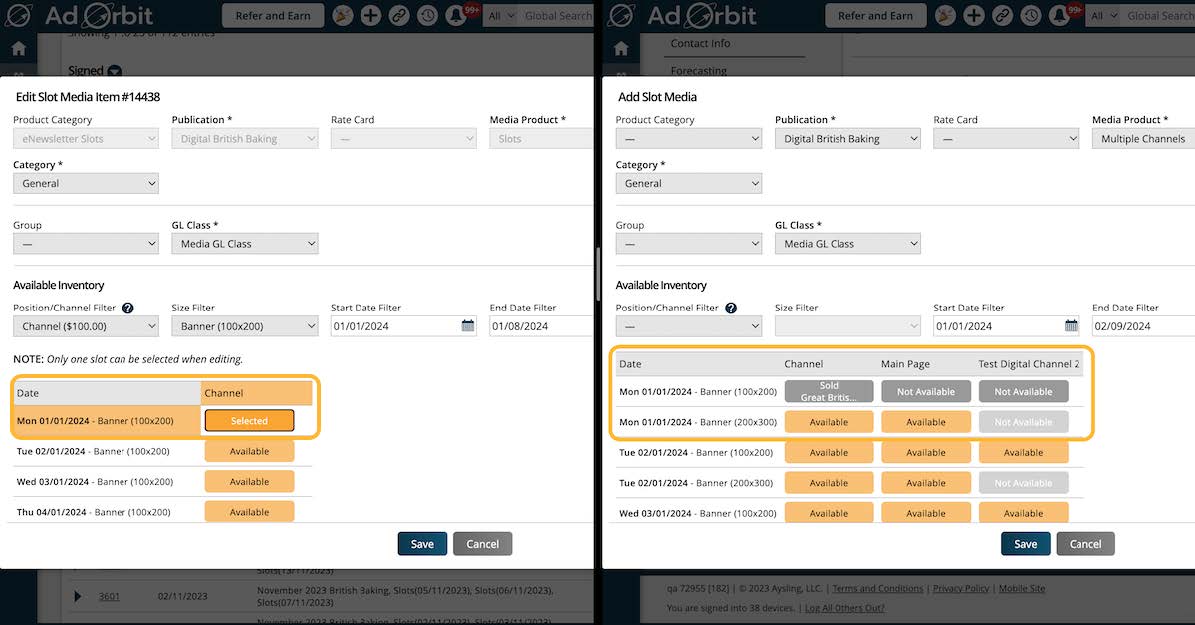Viewport: 1195px width, 625px height.
Task: Click the Log All Others Out? link
Action: click(x=844, y=608)
